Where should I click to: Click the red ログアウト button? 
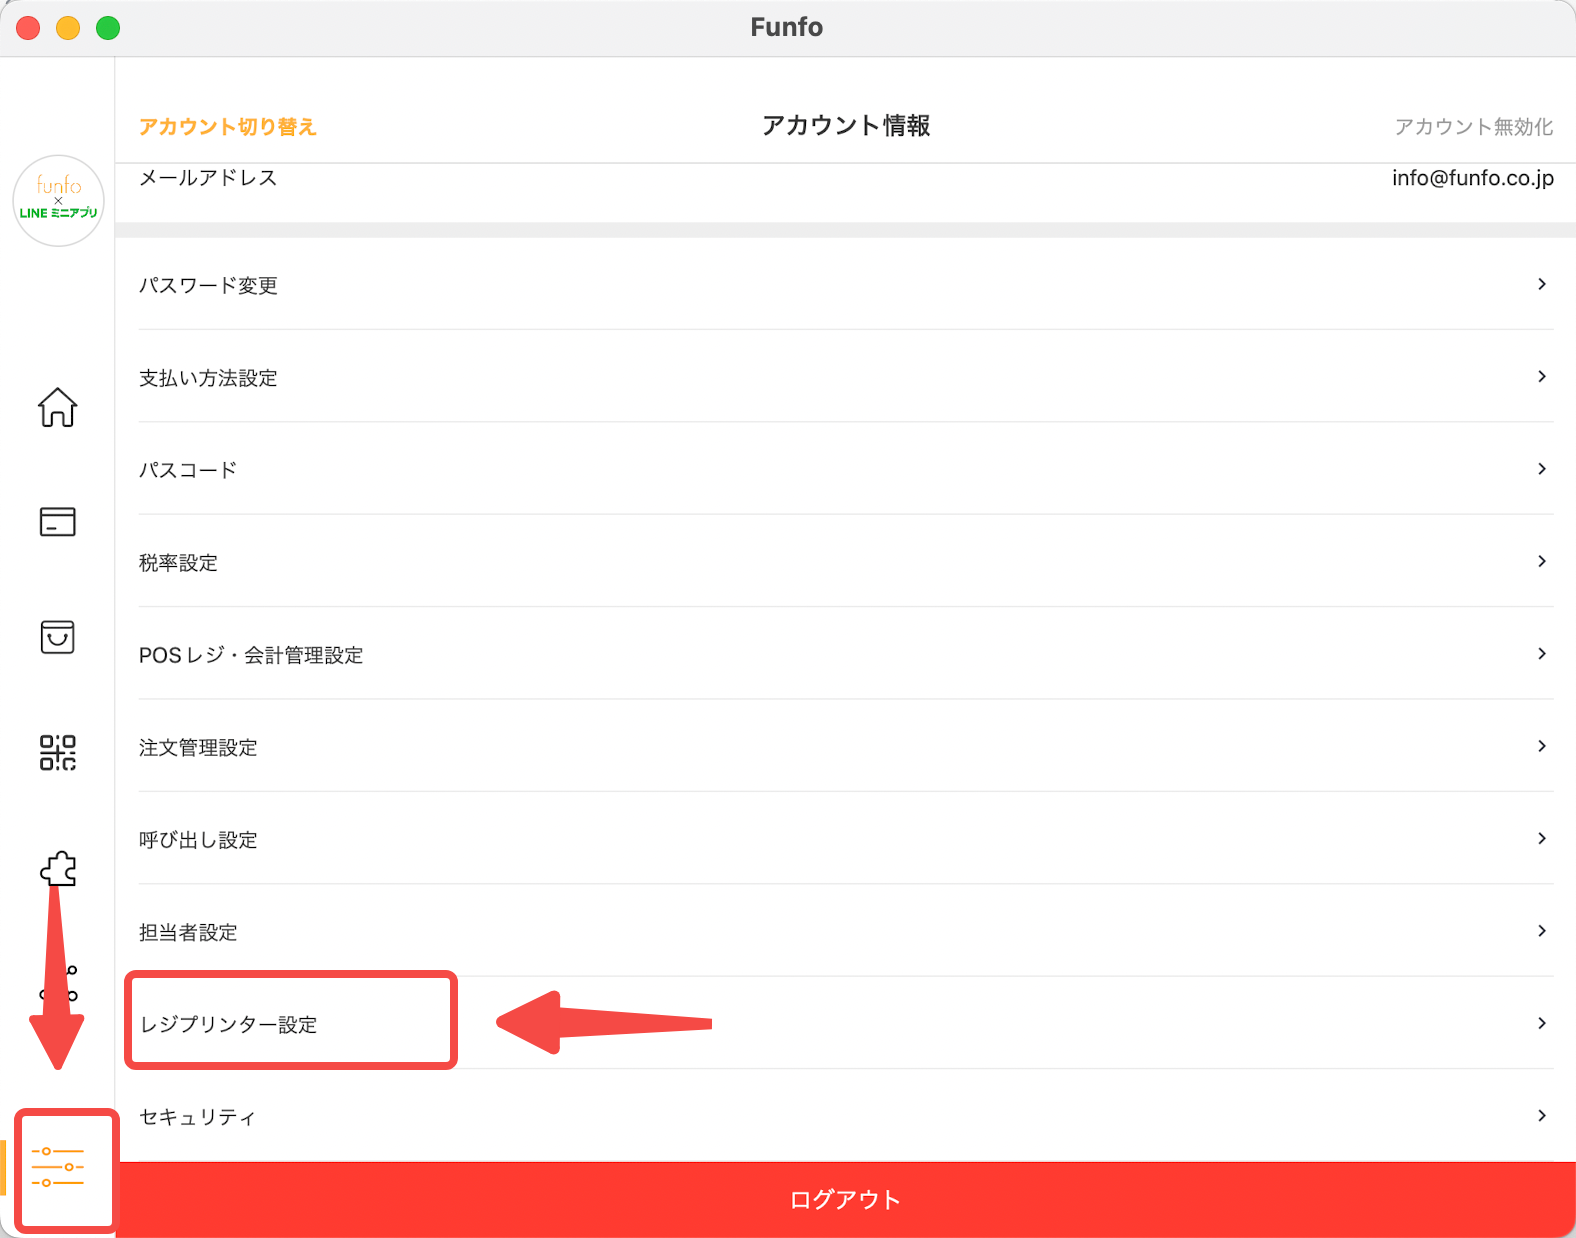tap(845, 1199)
